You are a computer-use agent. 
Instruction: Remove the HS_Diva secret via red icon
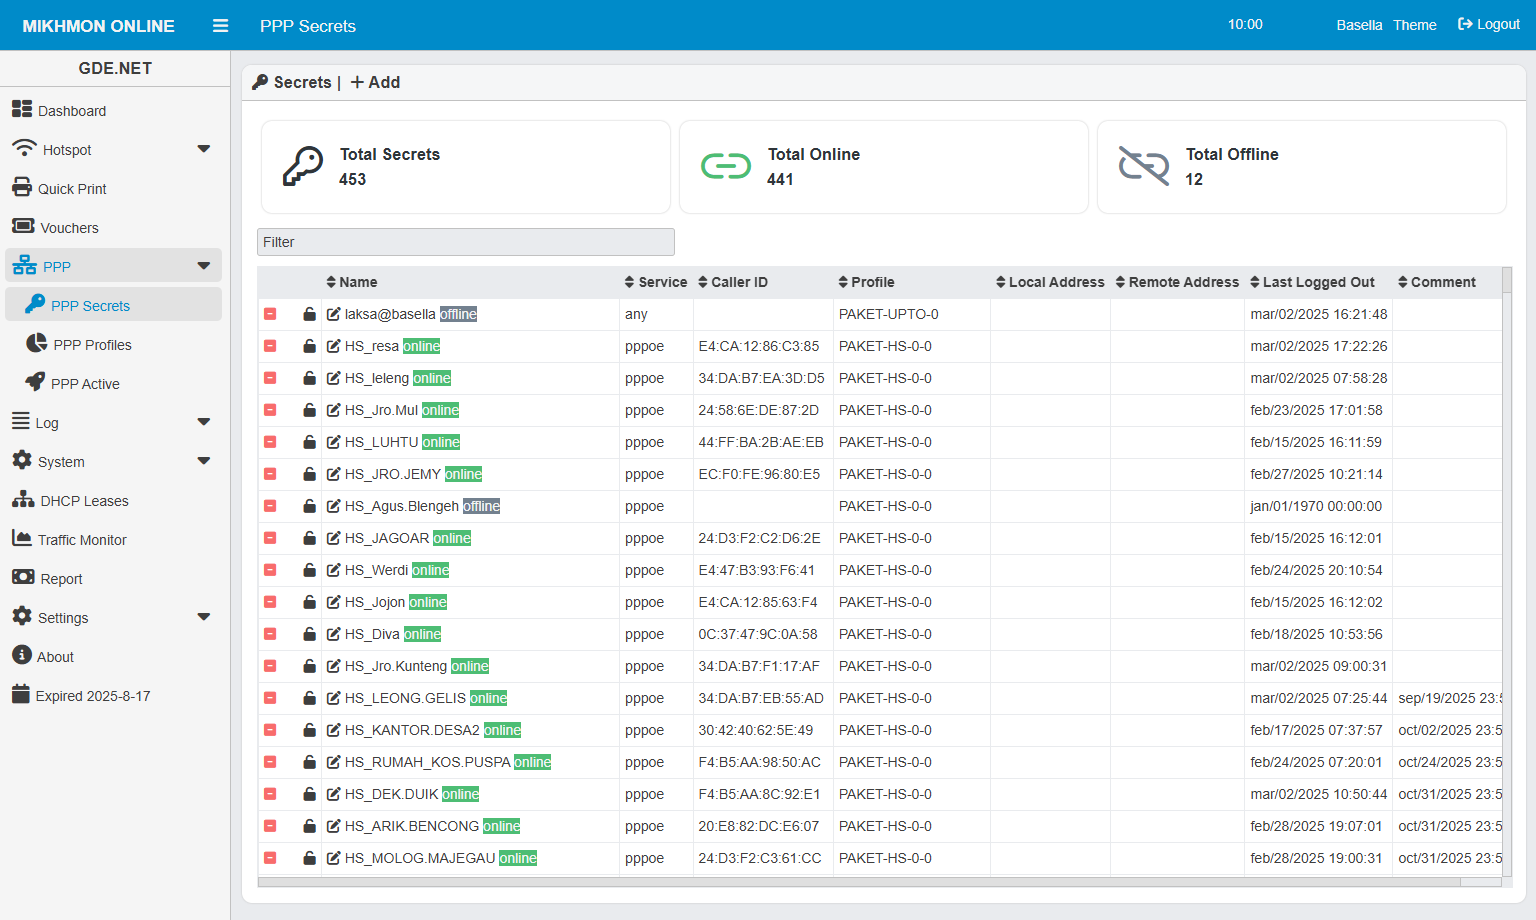point(270,634)
